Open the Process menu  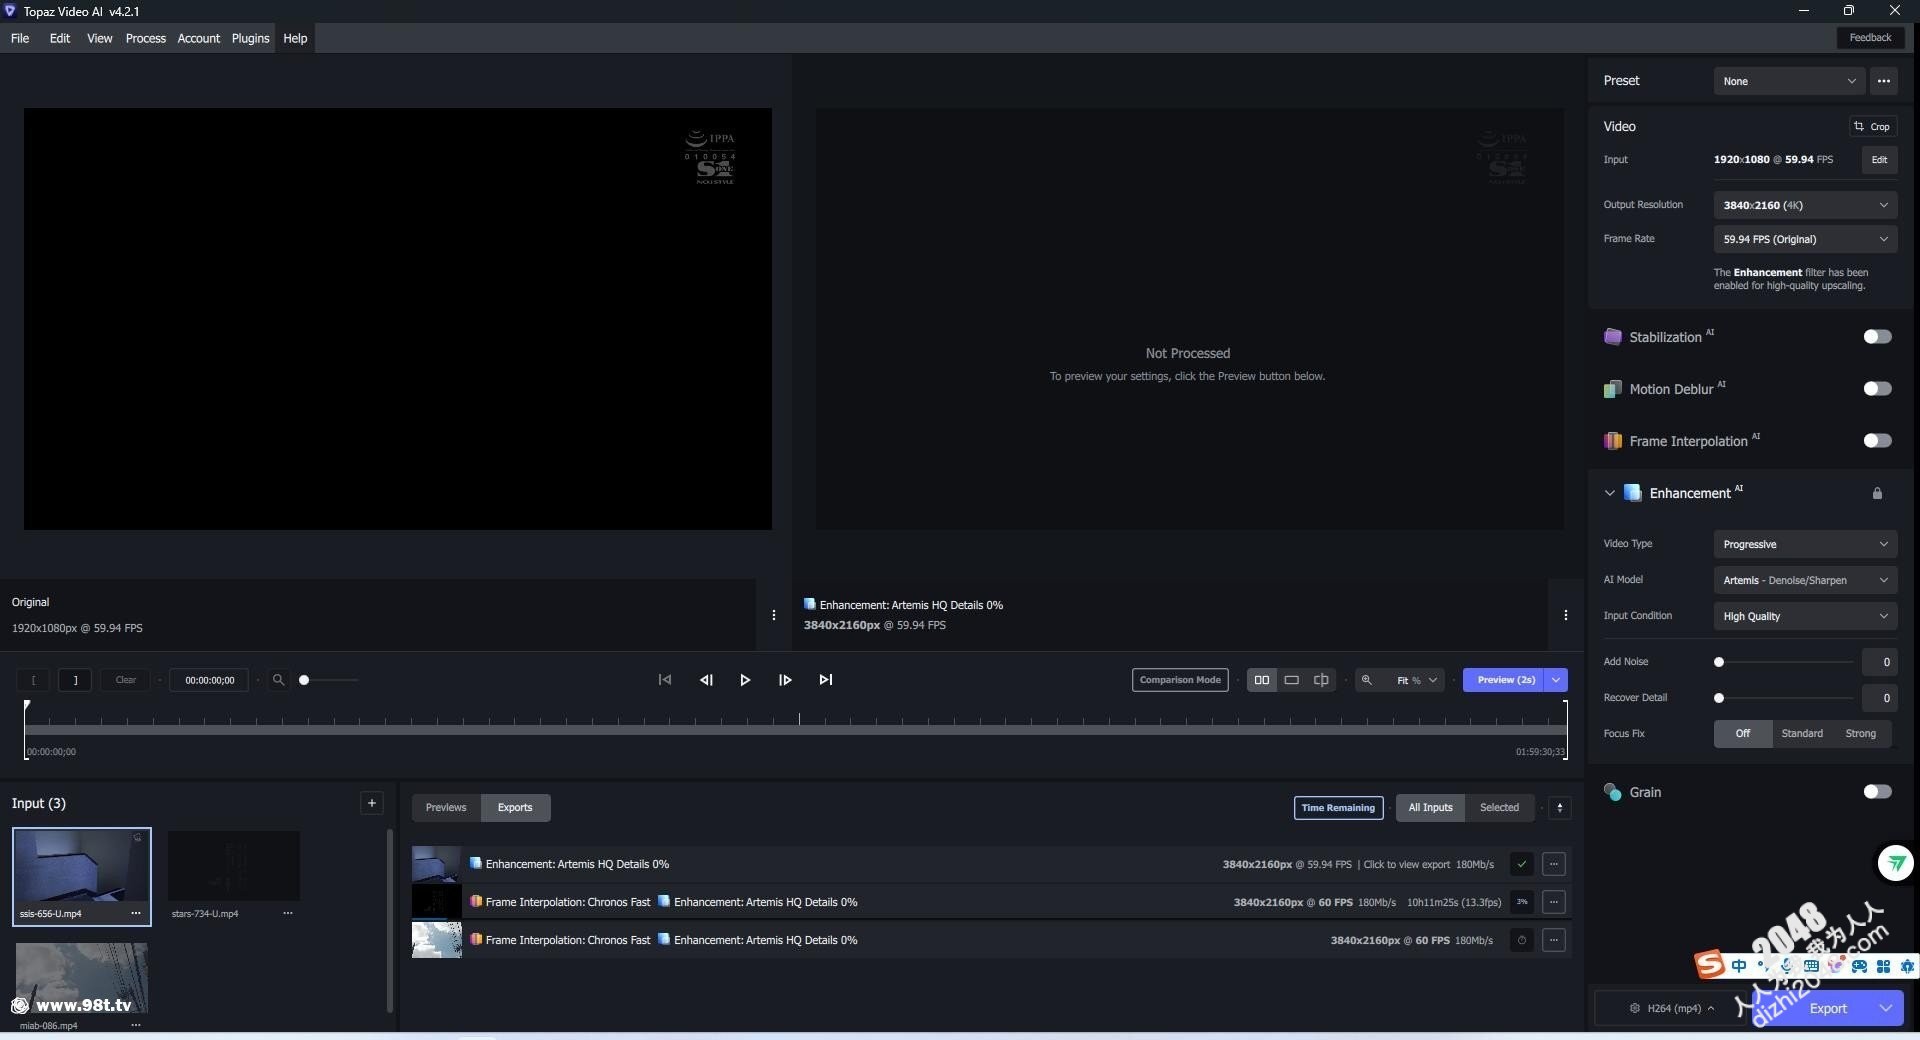pyautogui.click(x=146, y=39)
